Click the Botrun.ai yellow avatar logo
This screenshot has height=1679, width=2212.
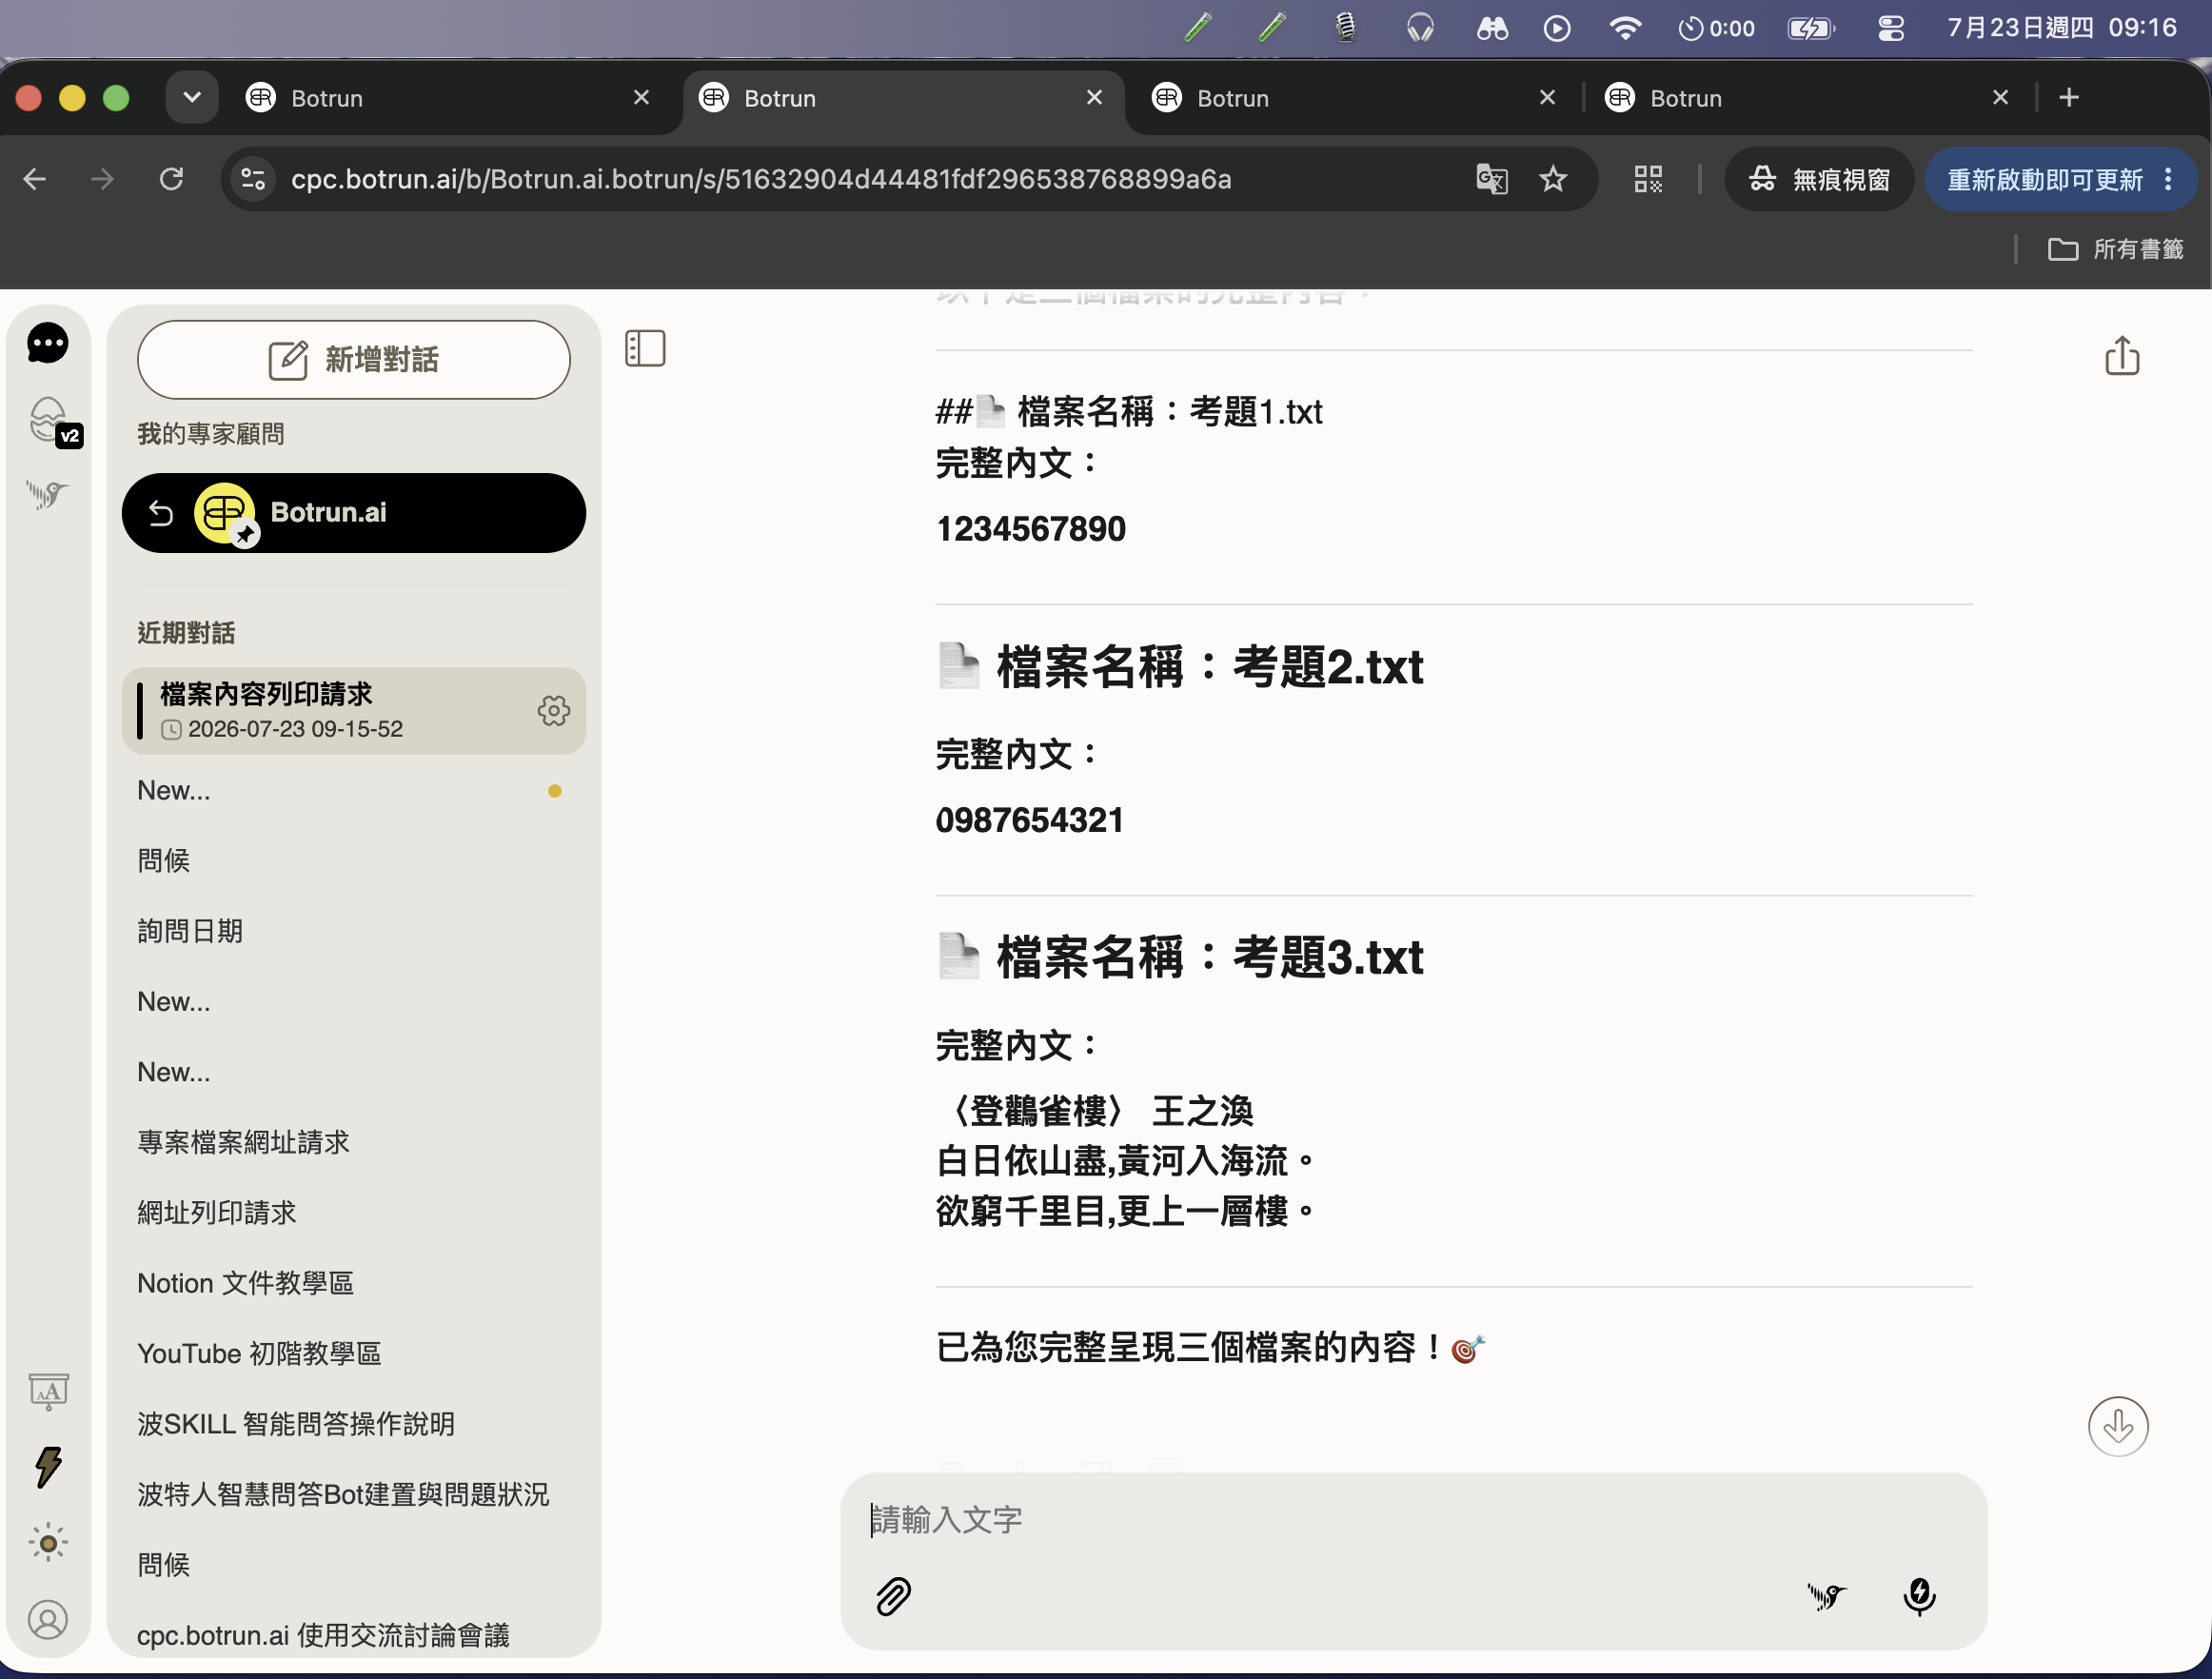[225, 513]
